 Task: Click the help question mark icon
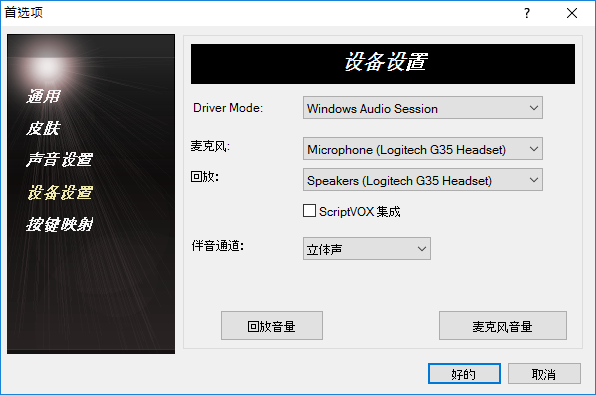coord(527,13)
